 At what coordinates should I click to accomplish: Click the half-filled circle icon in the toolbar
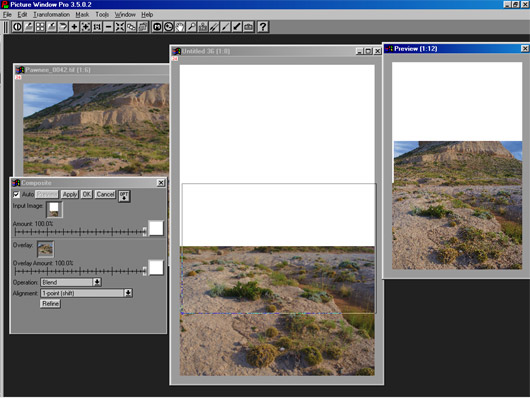coord(17,27)
